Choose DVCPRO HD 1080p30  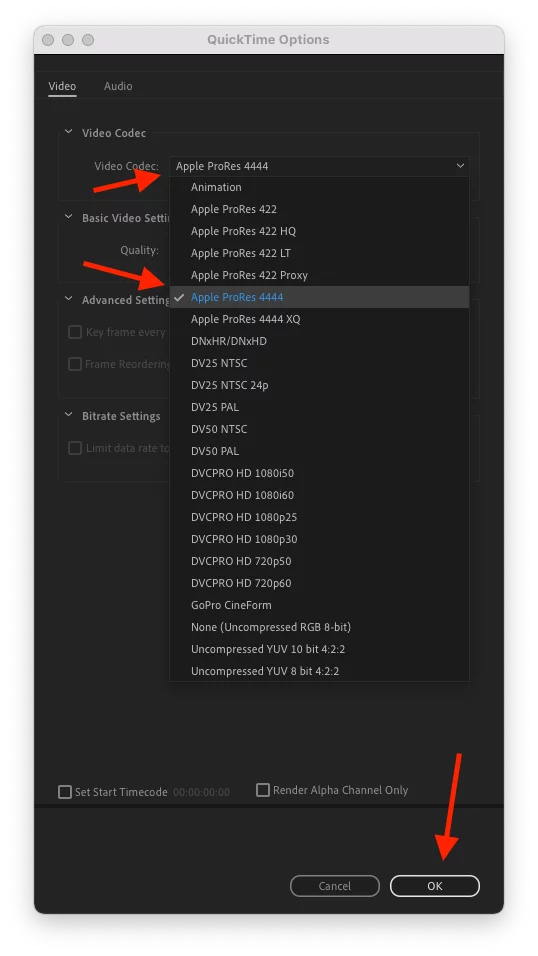[x=319, y=539]
